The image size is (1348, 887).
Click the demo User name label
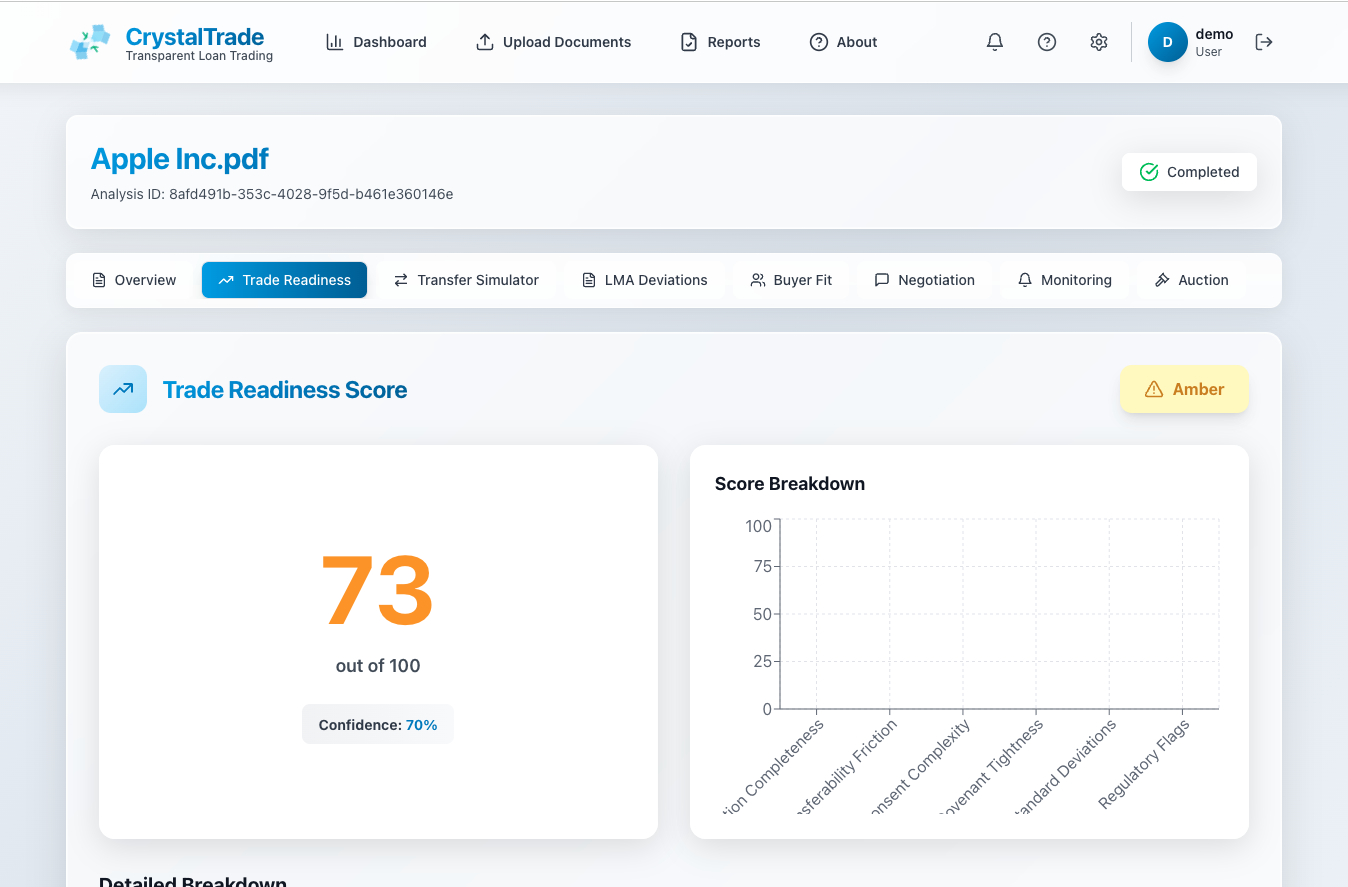(x=1214, y=42)
